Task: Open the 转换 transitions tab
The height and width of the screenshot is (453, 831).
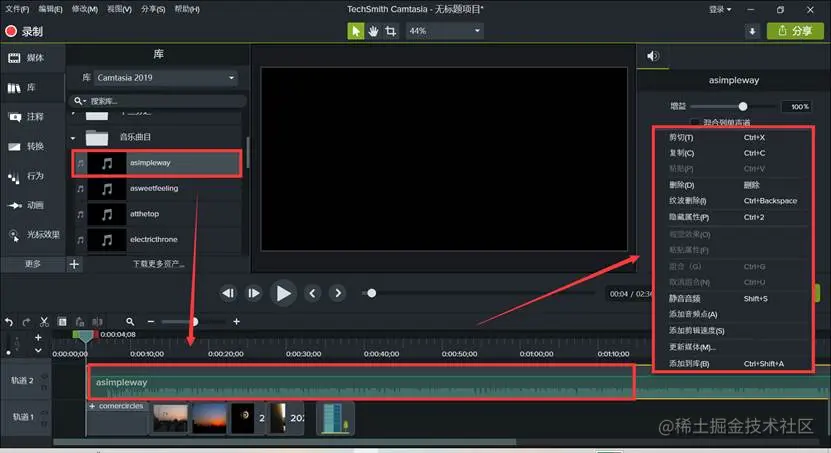Action: pyautogui.click(x=32, y=146)
